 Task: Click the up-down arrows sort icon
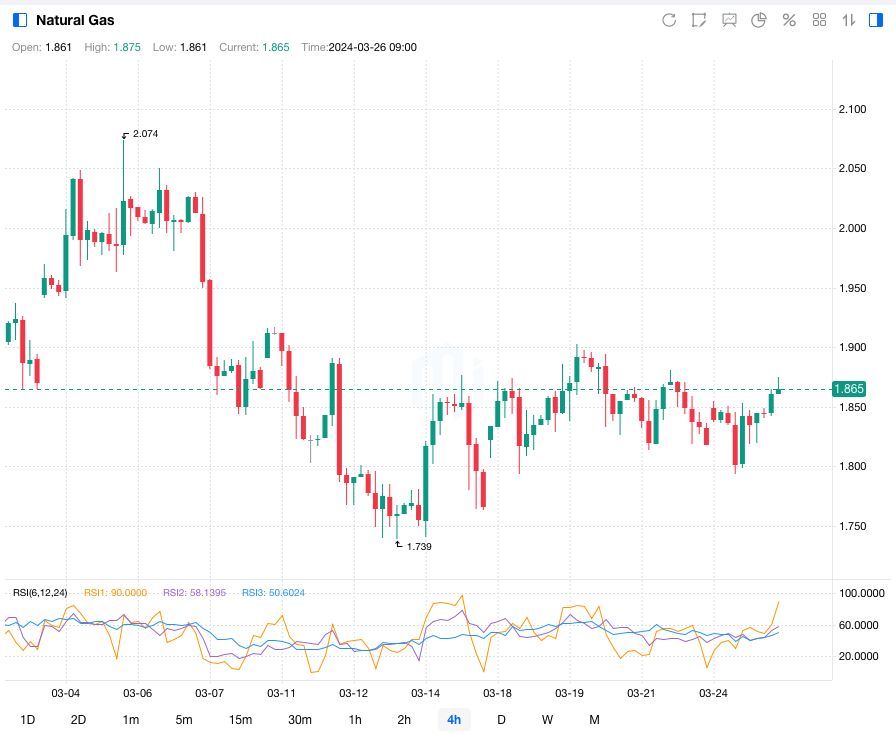(x=849, y=20)
